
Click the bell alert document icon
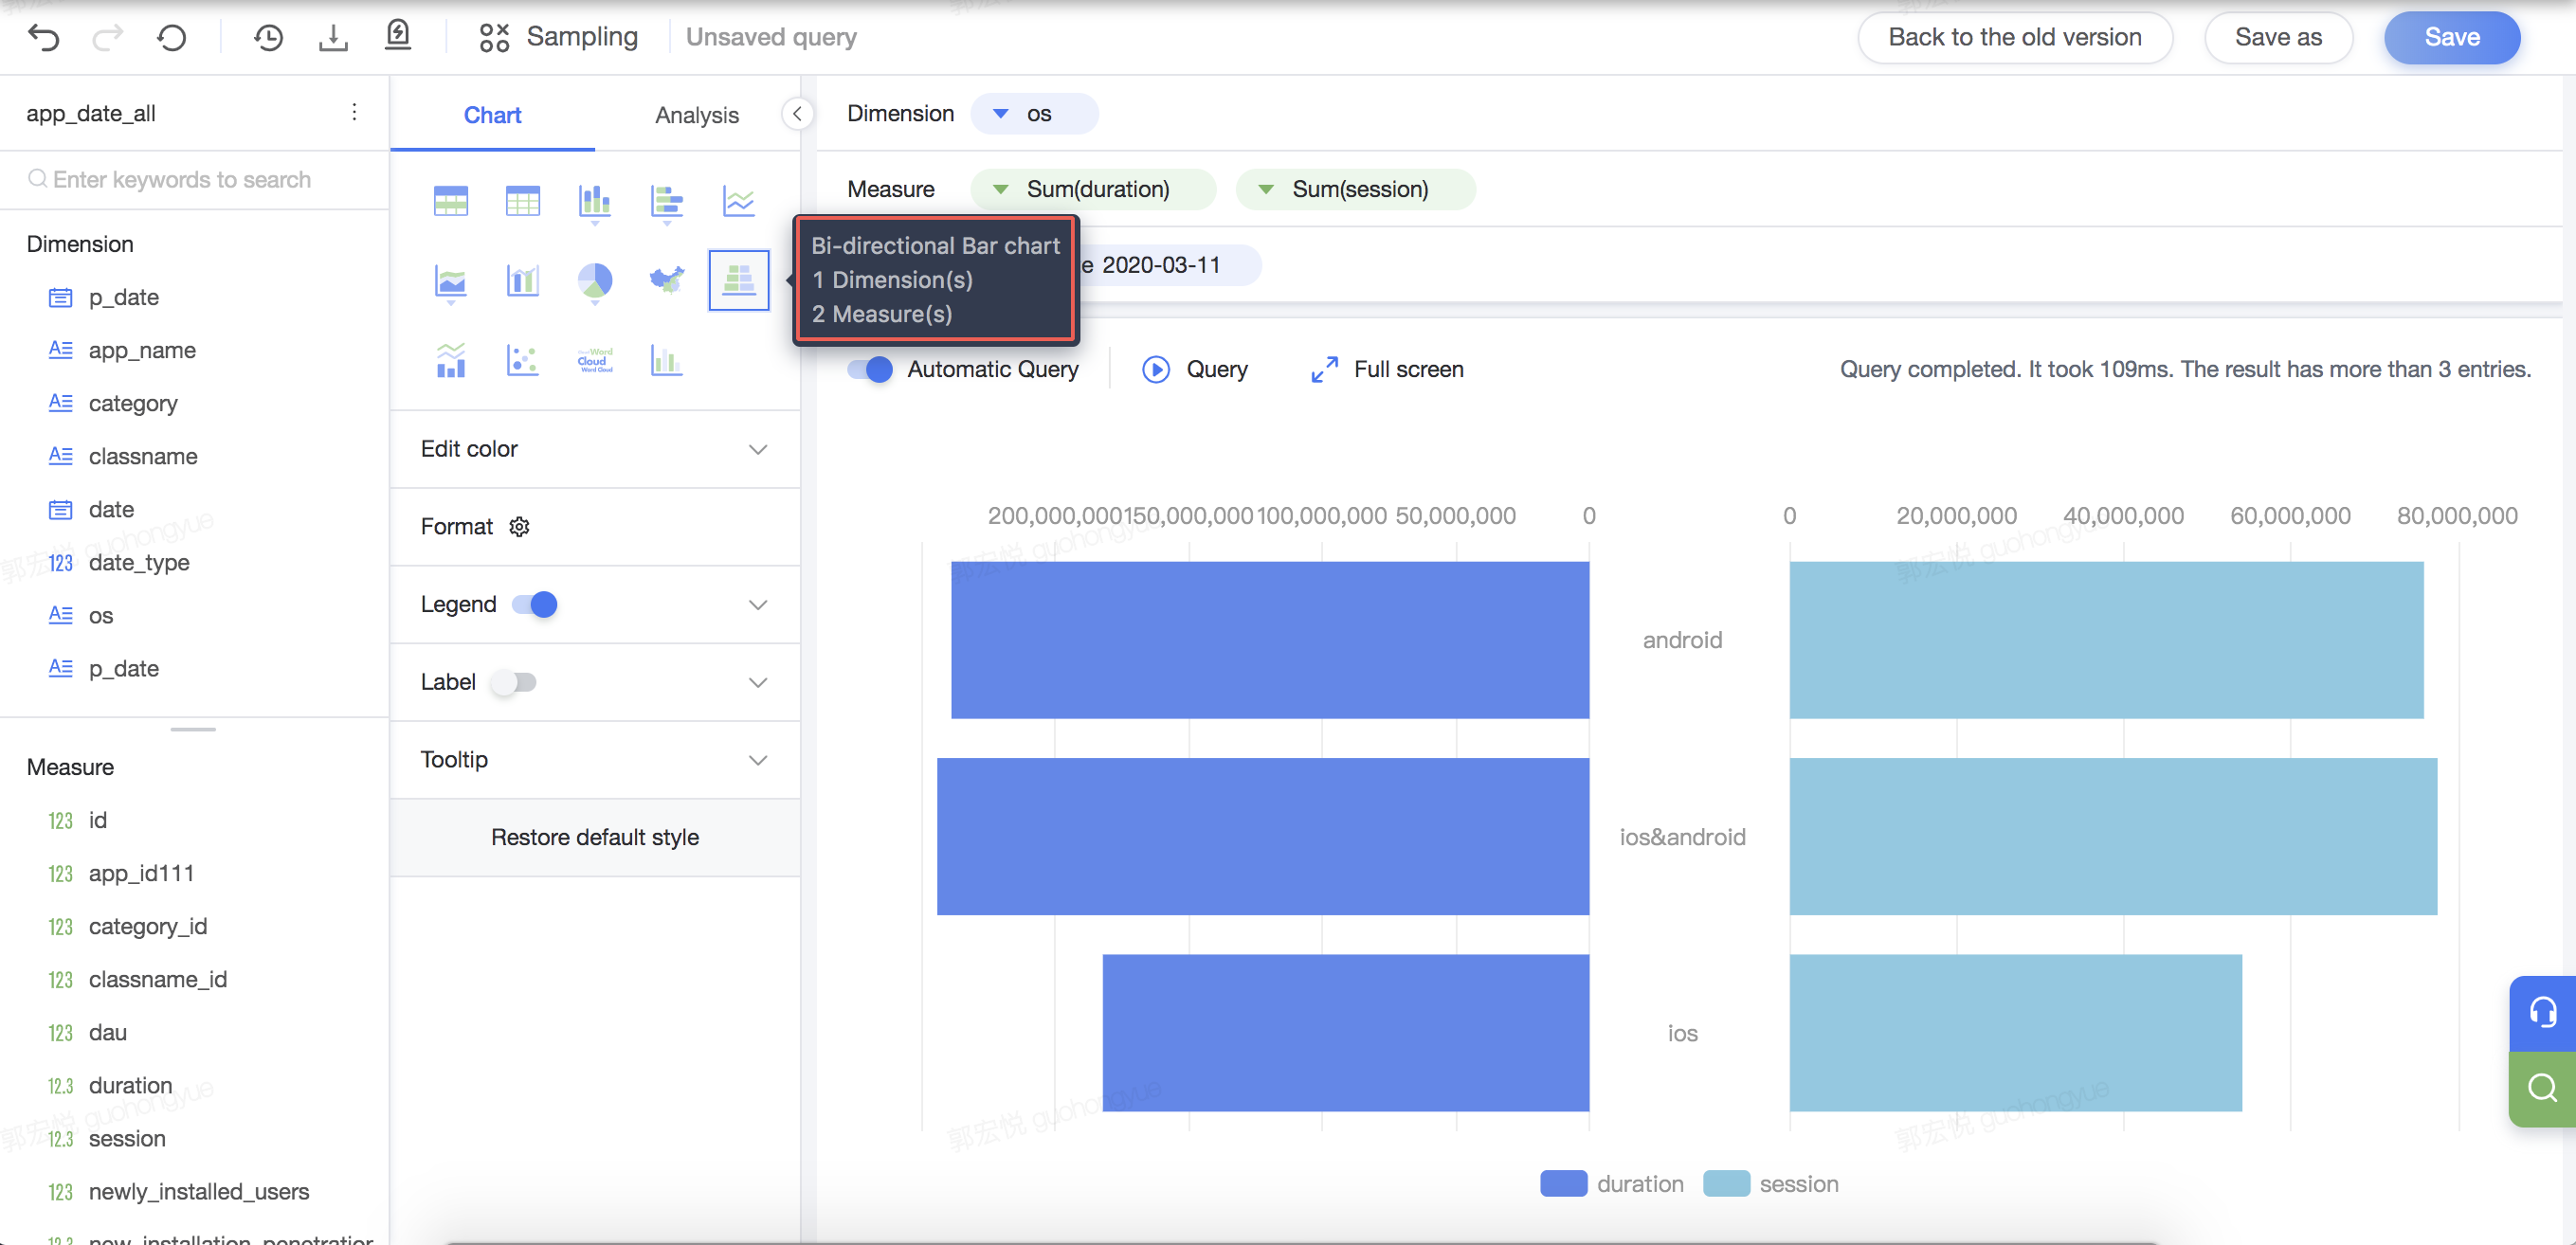(398, 37)
